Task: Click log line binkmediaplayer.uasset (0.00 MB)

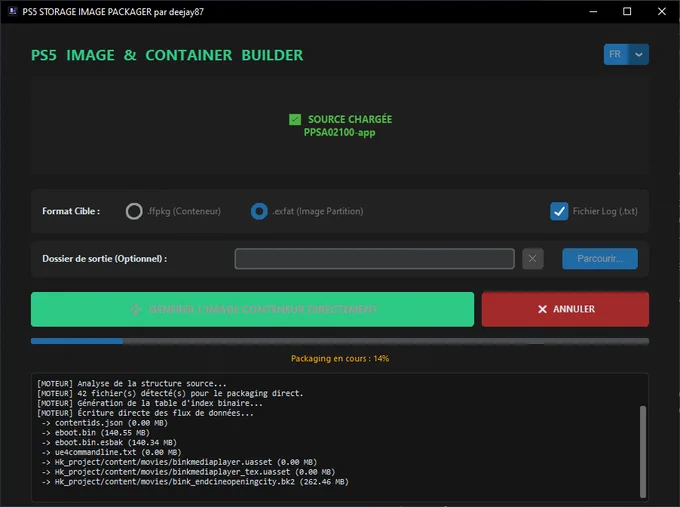Action: [179, 462]
